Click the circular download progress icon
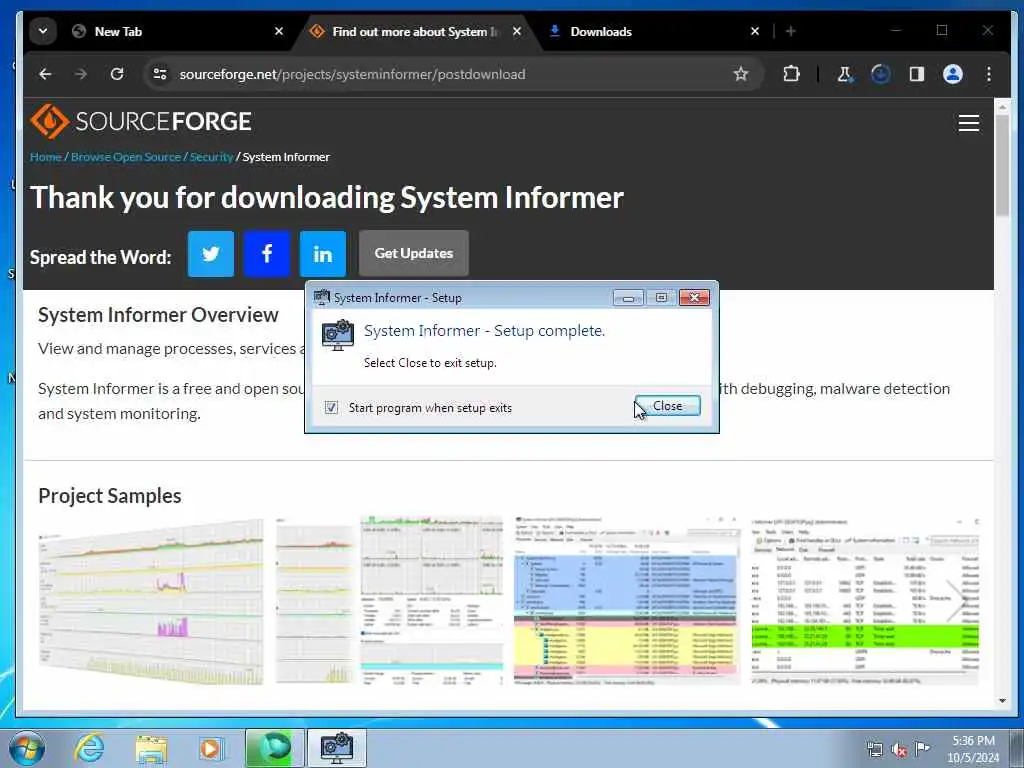 pos(880,74)
